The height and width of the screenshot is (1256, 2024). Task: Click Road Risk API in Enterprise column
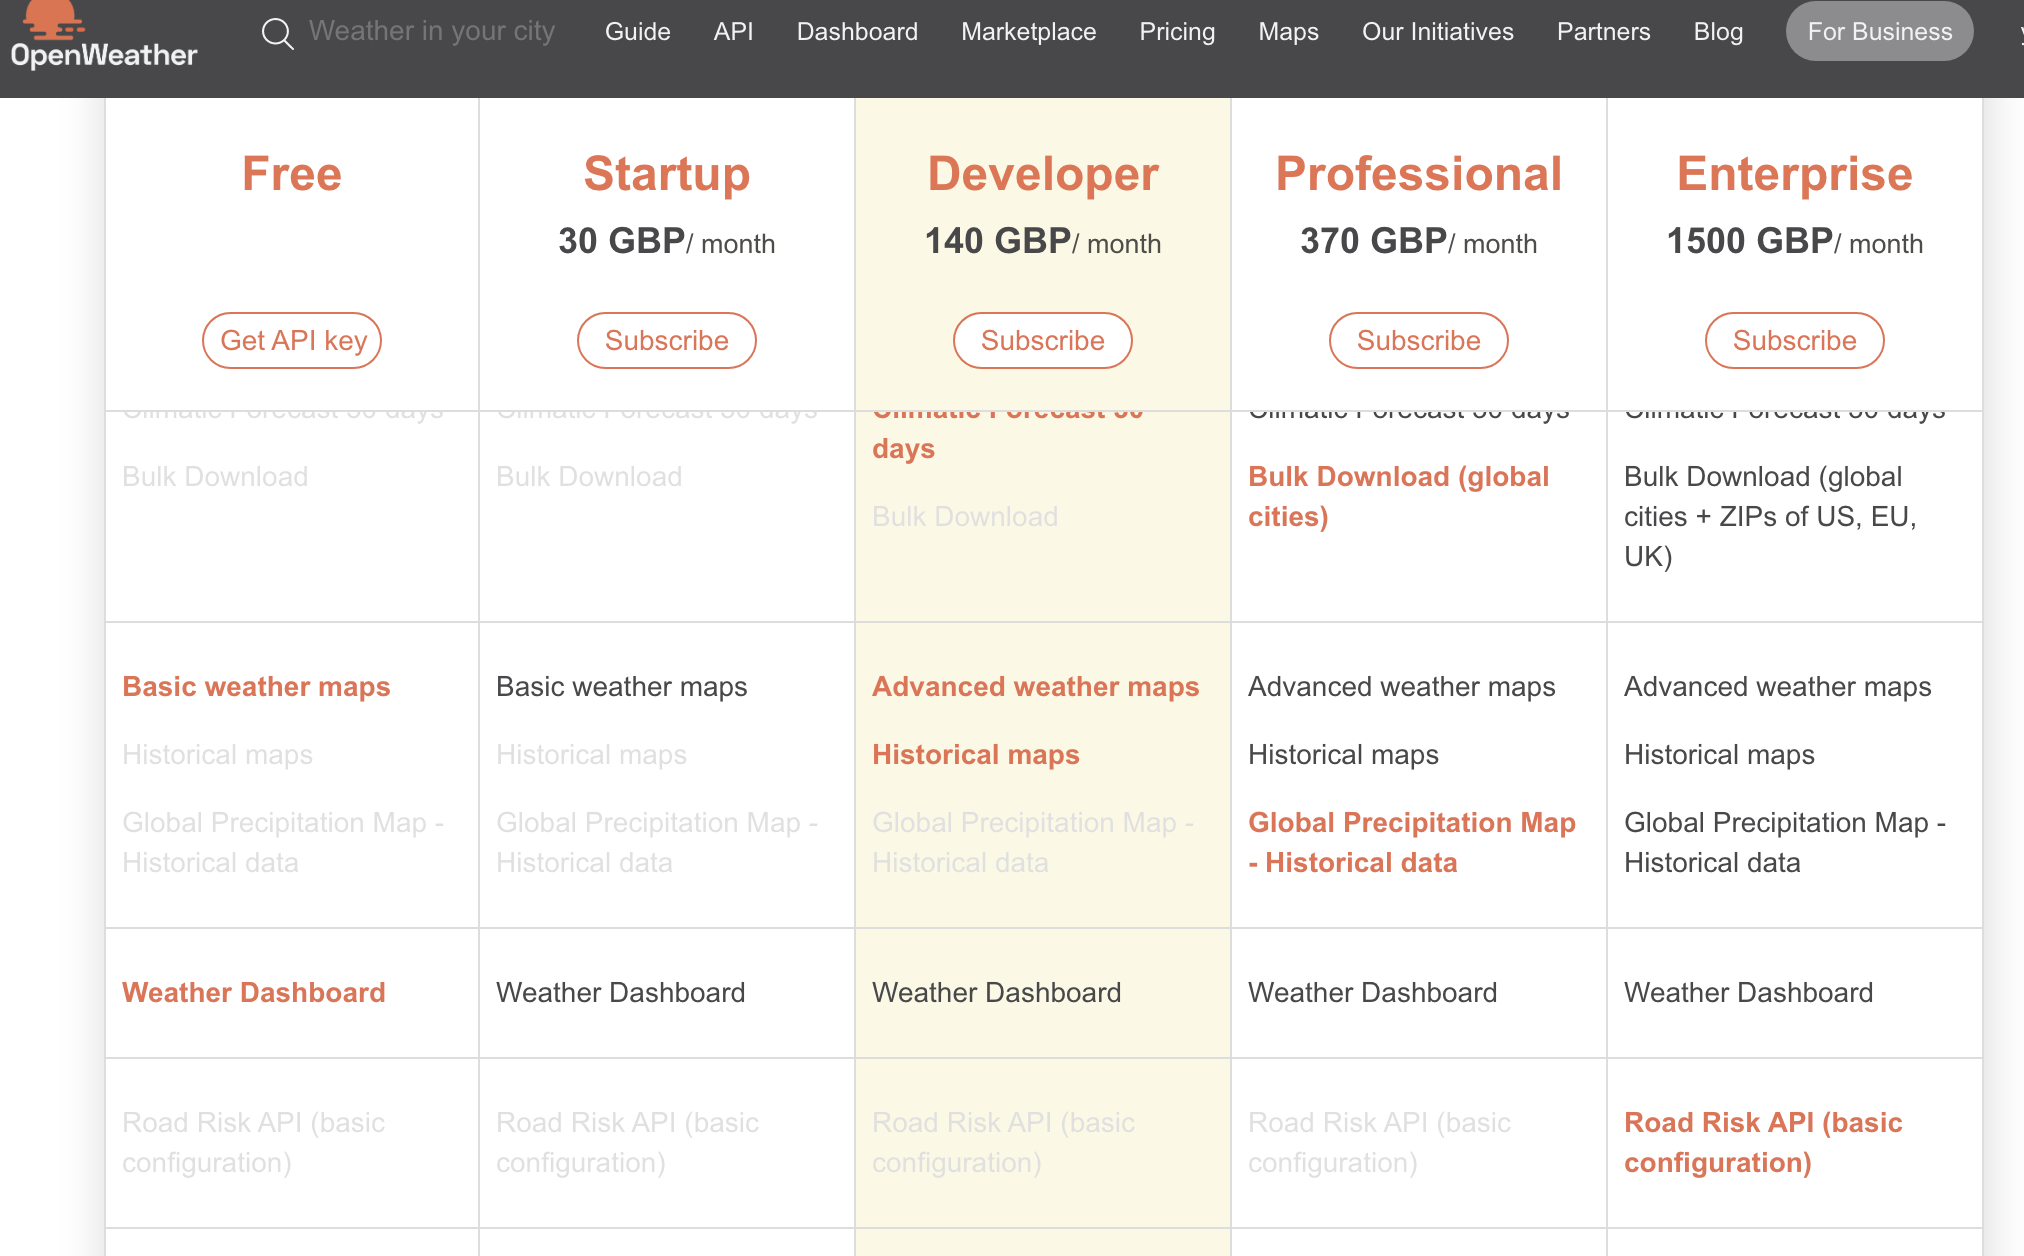(x=1762, y=1142)
